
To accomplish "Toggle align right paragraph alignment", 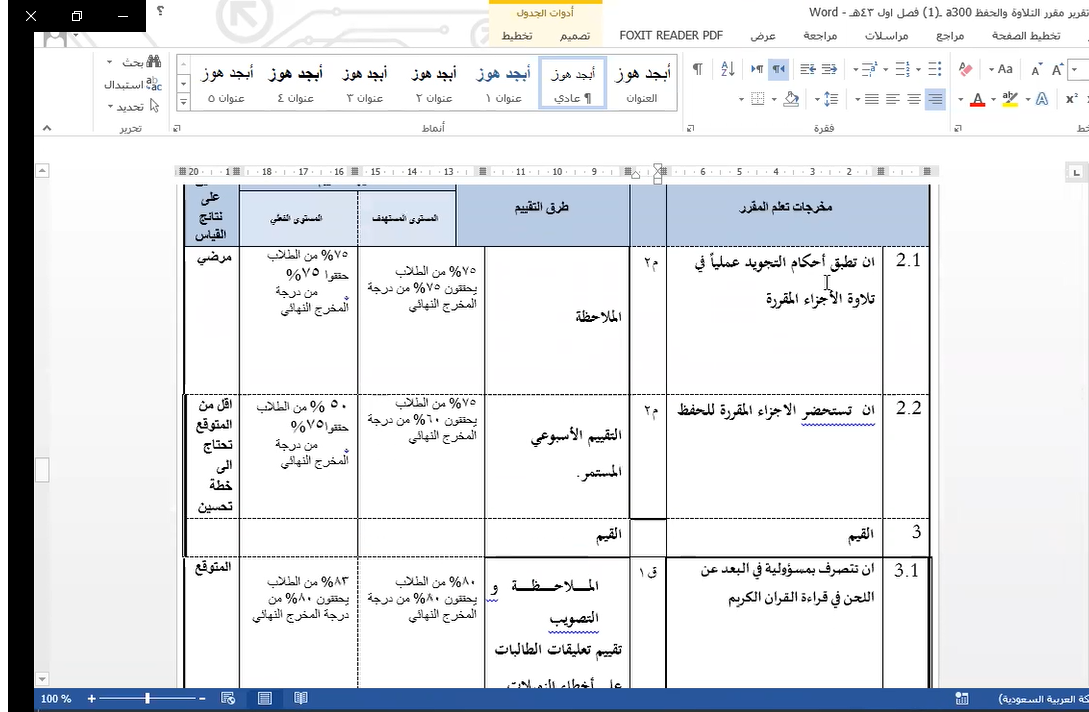I will 934,99.
